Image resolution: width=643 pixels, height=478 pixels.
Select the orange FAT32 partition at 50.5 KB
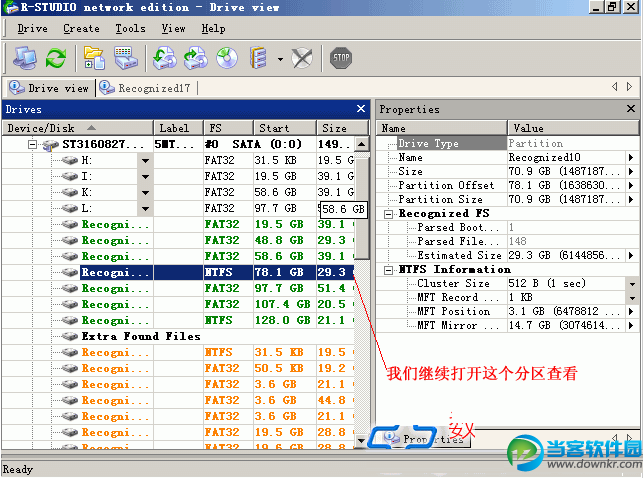(x=178, y=369)
